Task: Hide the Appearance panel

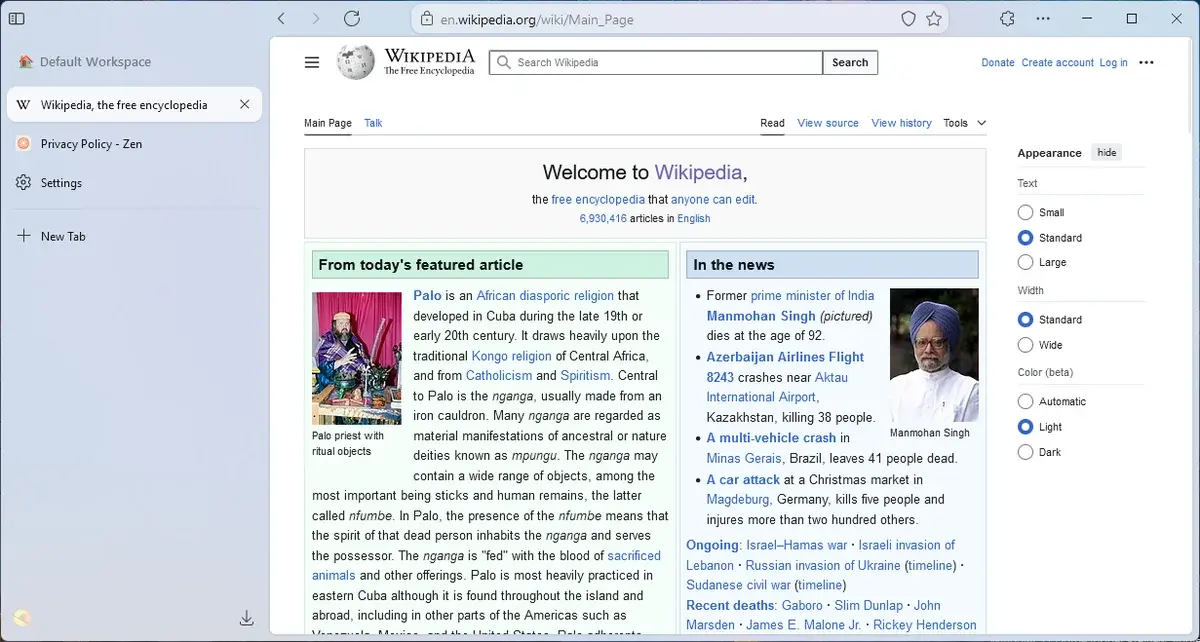Action: [1106, 152]
